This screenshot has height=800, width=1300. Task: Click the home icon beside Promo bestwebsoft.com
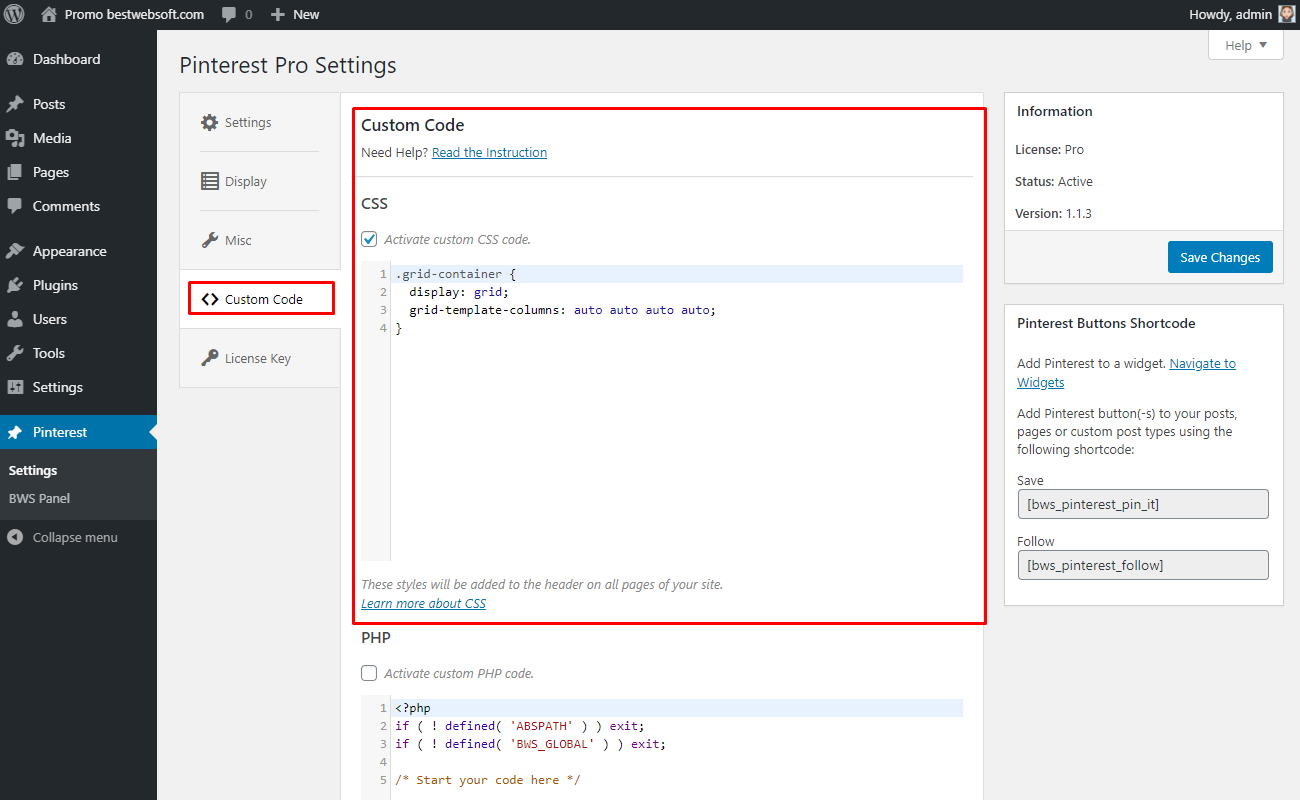click(49, 15)
